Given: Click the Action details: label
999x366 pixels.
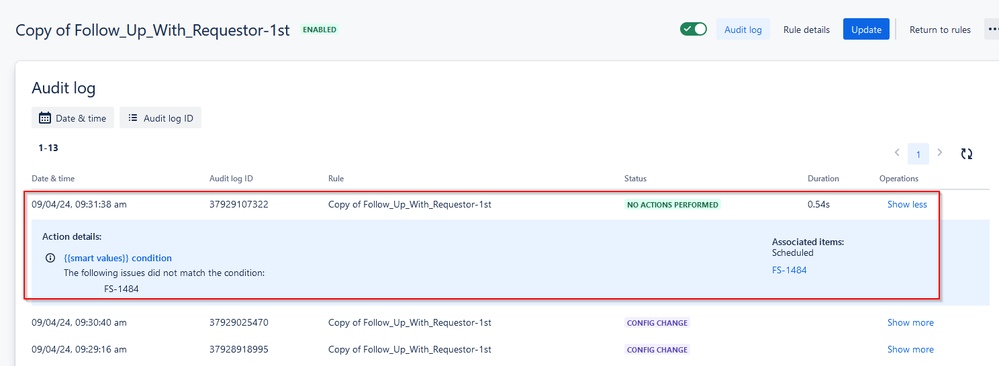Looking at the screenshot, I should pos(72,237).
